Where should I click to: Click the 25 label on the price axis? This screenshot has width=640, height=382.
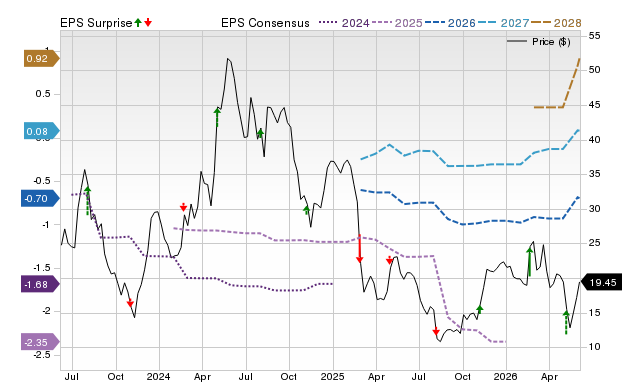click(x=594, y=243)
